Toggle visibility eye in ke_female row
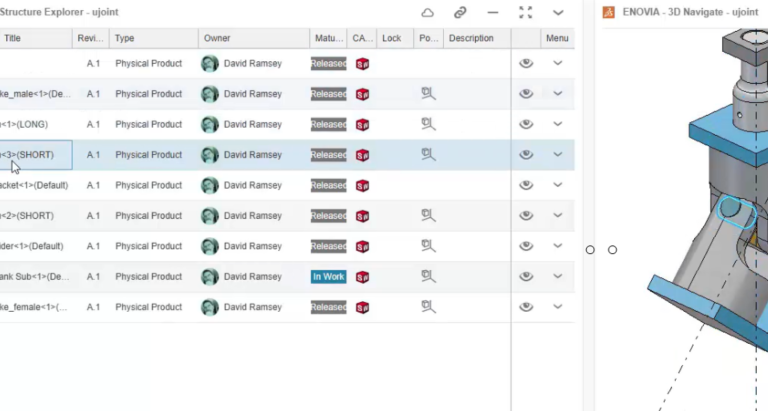Viewport: 768px width, 411px height. 526,307
